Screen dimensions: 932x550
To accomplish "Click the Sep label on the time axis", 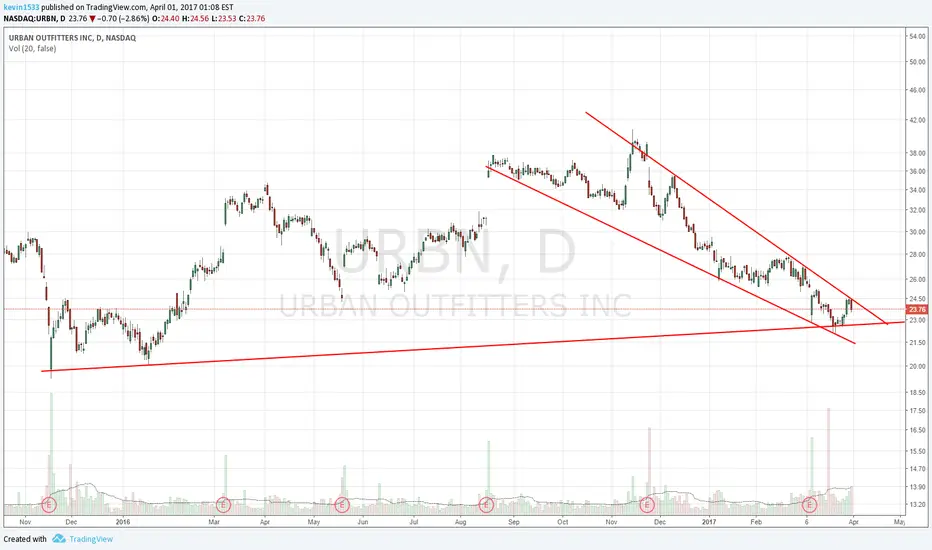I will click(514, 522).
